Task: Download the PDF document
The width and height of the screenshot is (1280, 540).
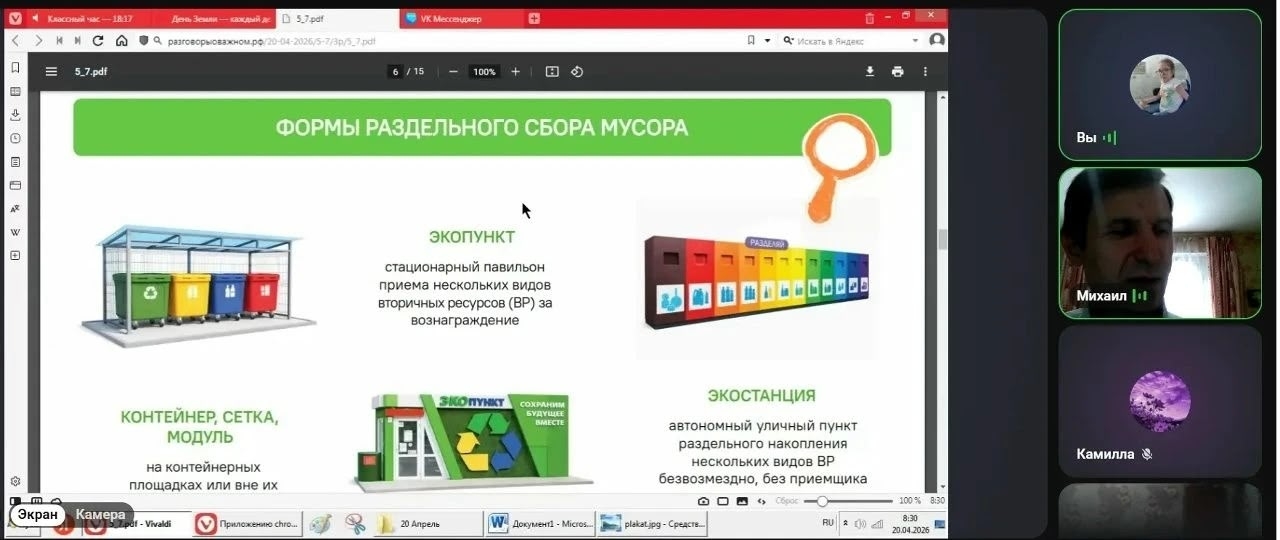Action: (x=869, y=72)
